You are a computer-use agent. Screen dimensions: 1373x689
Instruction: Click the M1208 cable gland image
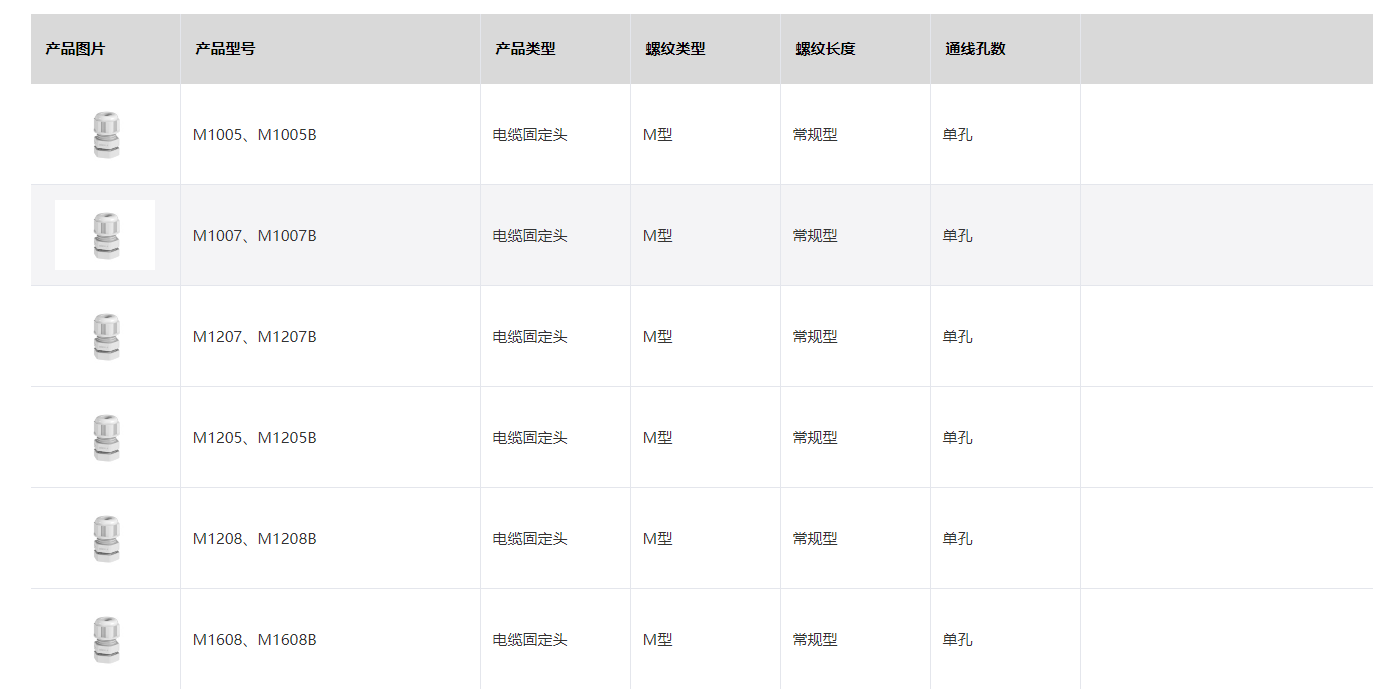point(105,539)
